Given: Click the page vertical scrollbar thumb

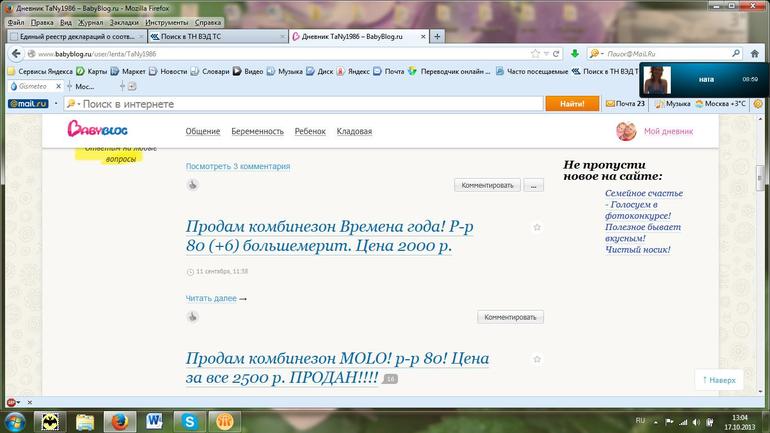Looking at the screenshot, I should point(761,177).
